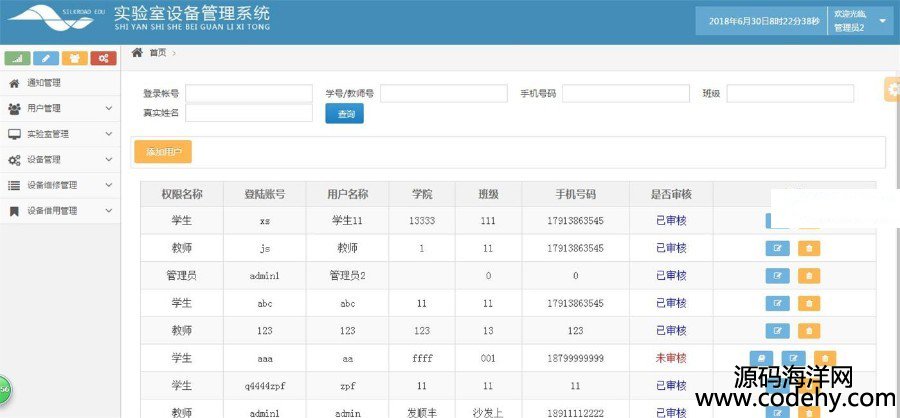This screenshot has height=418, width=900.
Task: Click the red gears shortcut icon
Action: point(103,58)
